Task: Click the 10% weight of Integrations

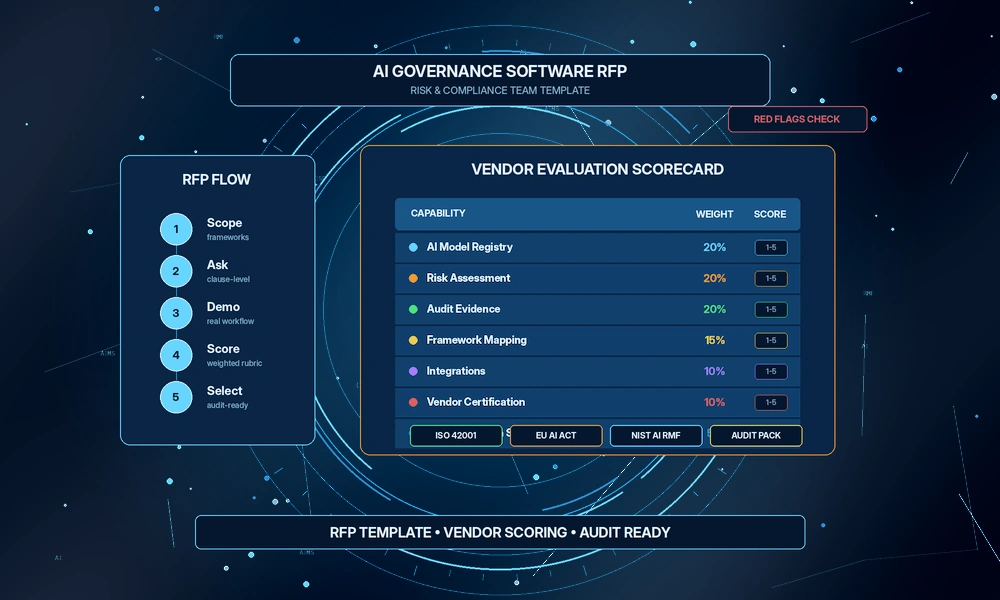Action: [714, 371]
